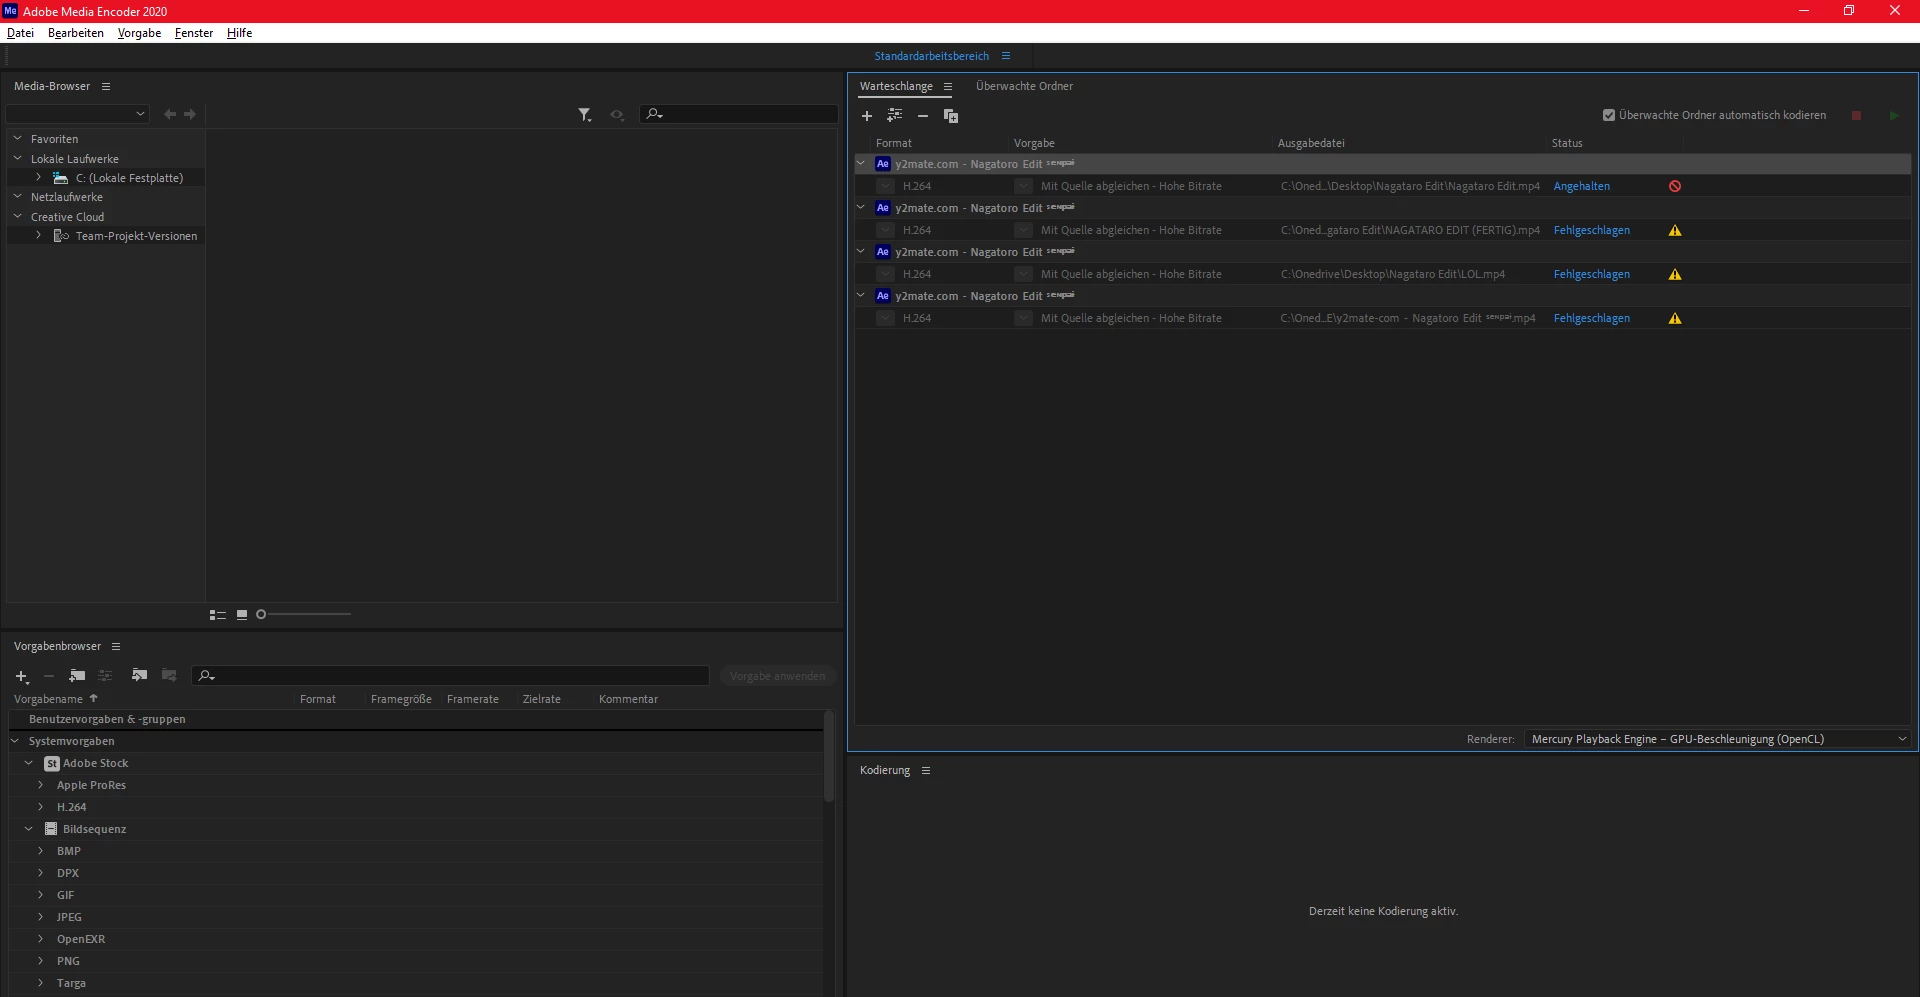Select the OpenEXR preset row
The image size is (1920, 997).
click(x=415, y=939)
